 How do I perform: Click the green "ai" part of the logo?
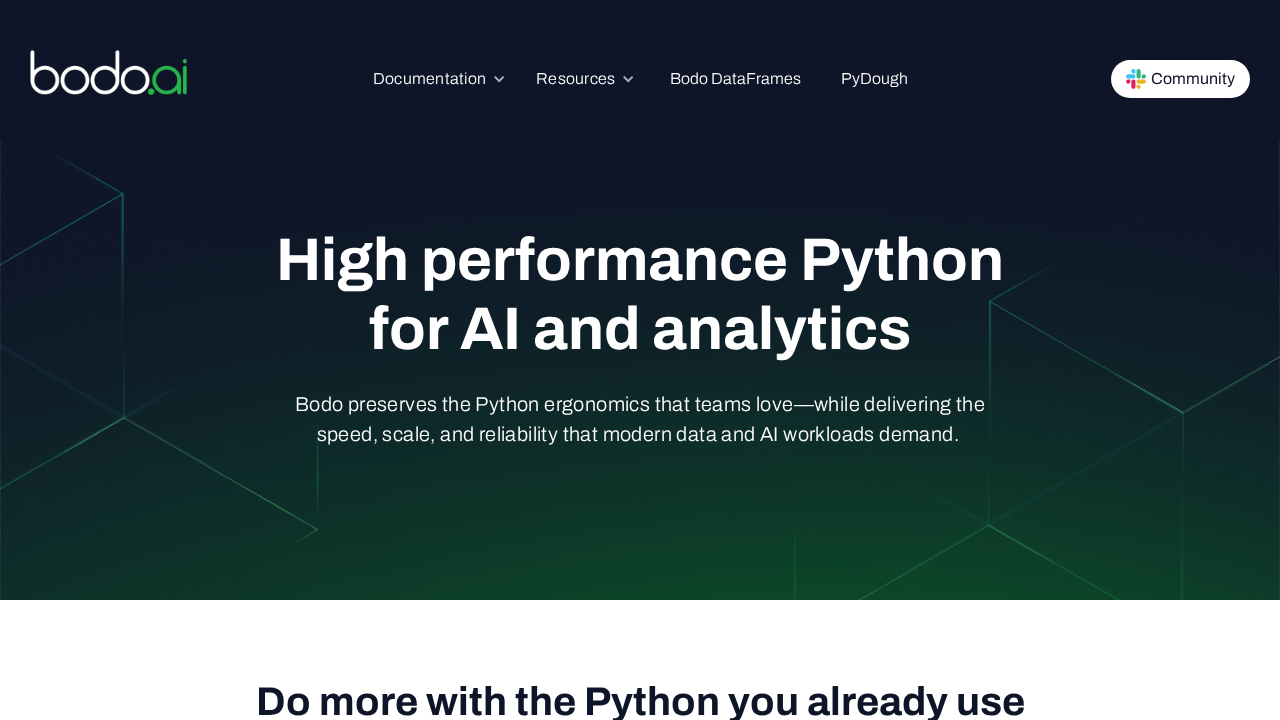pos(172,77)
